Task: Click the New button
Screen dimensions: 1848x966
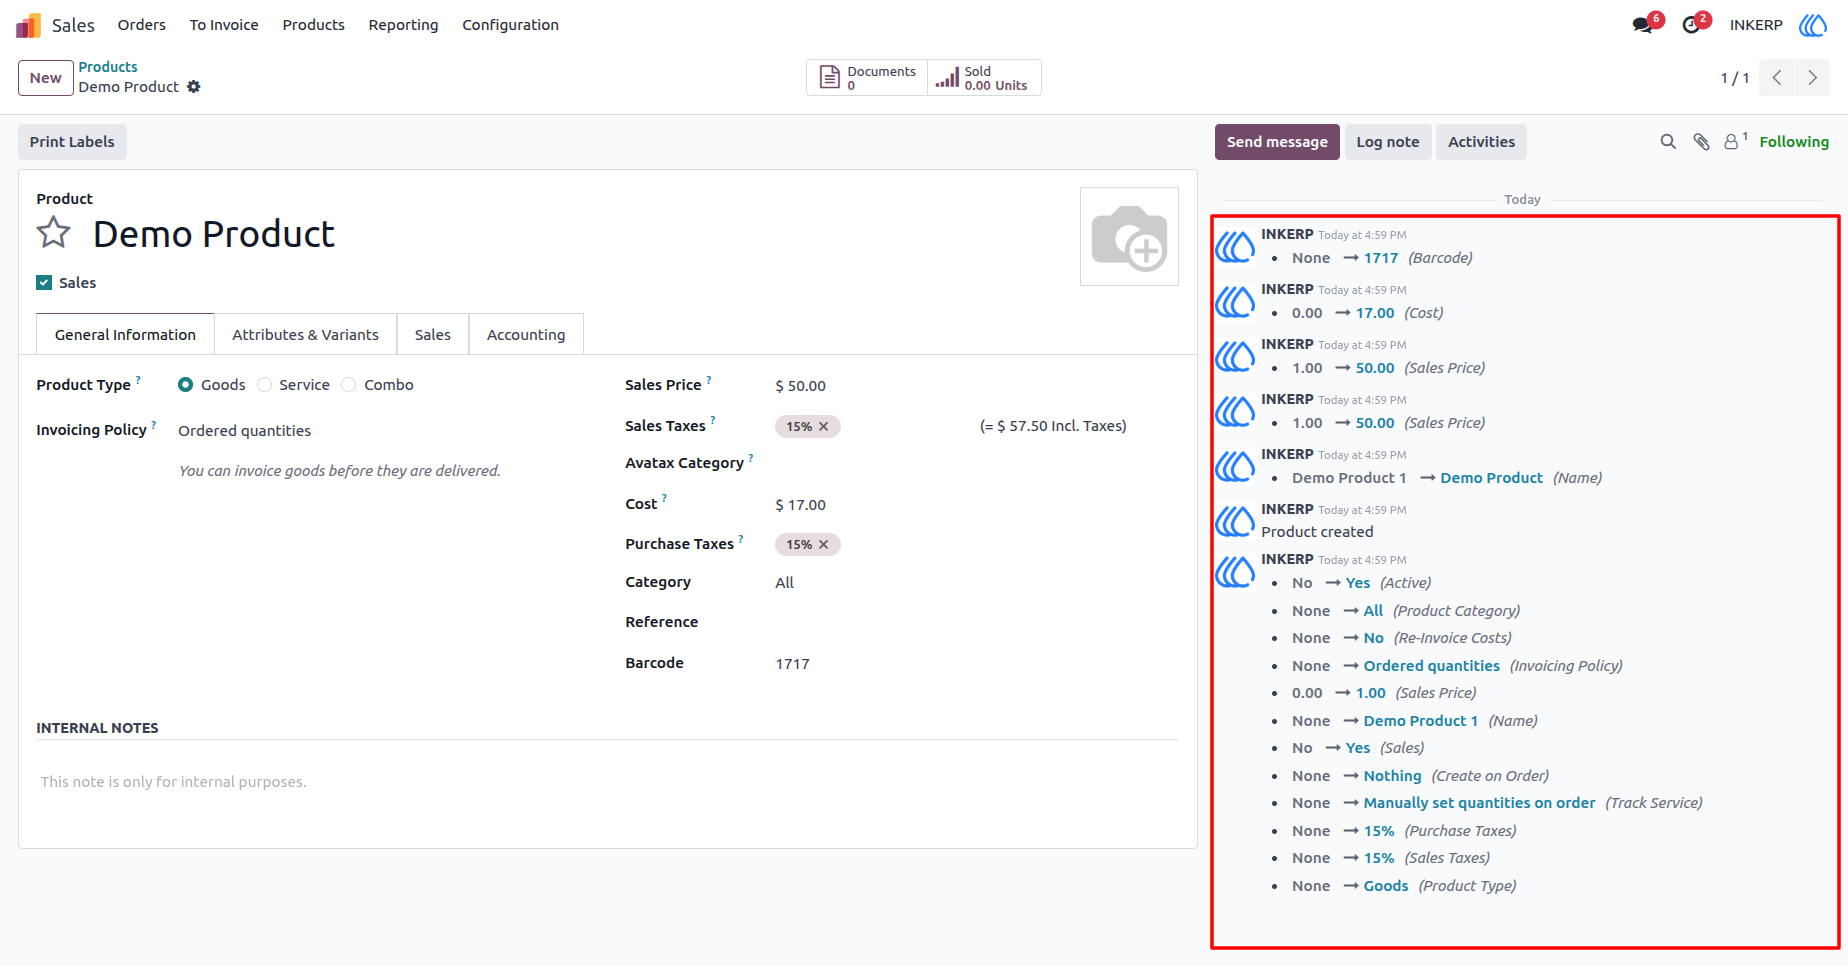Action: pyautogui.click(x=46, y=78)
